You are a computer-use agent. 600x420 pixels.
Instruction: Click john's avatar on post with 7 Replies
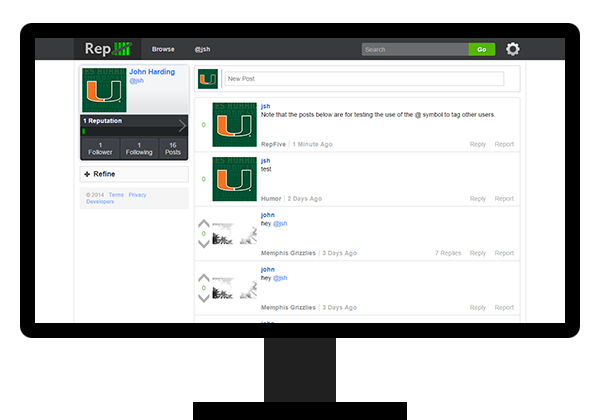point(235,233)
